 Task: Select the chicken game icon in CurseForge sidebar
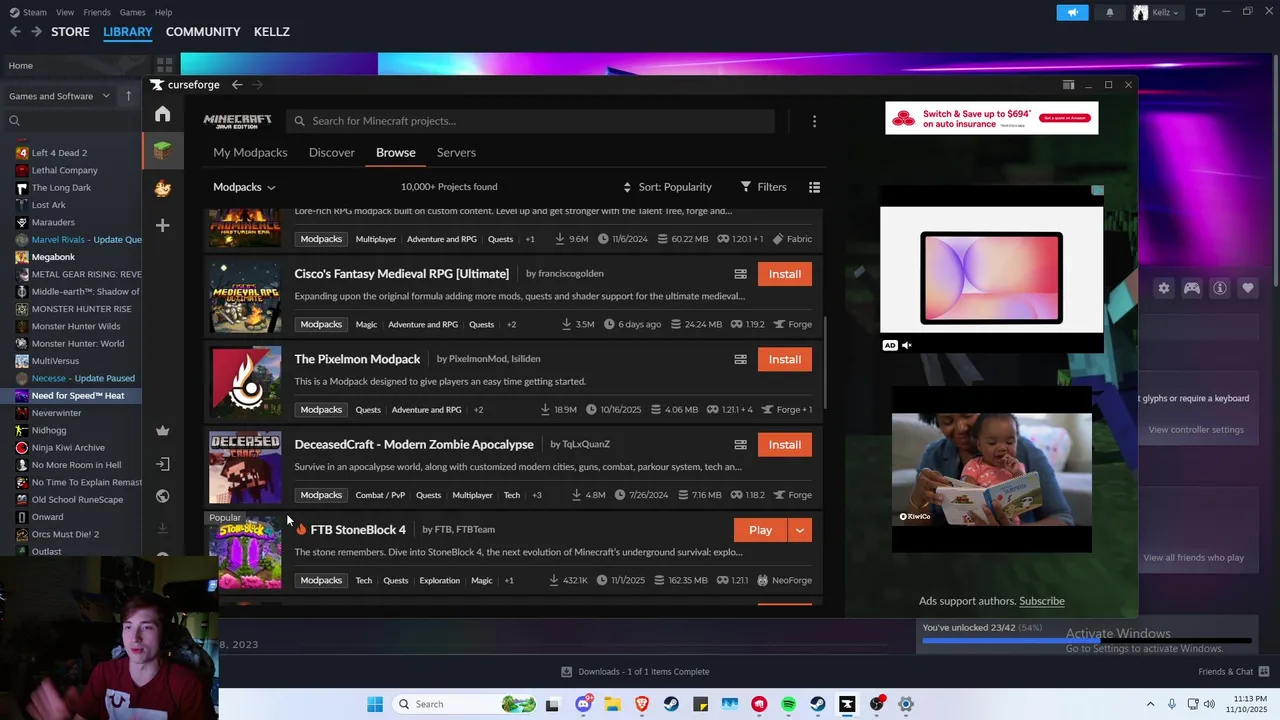click(162, 188)
